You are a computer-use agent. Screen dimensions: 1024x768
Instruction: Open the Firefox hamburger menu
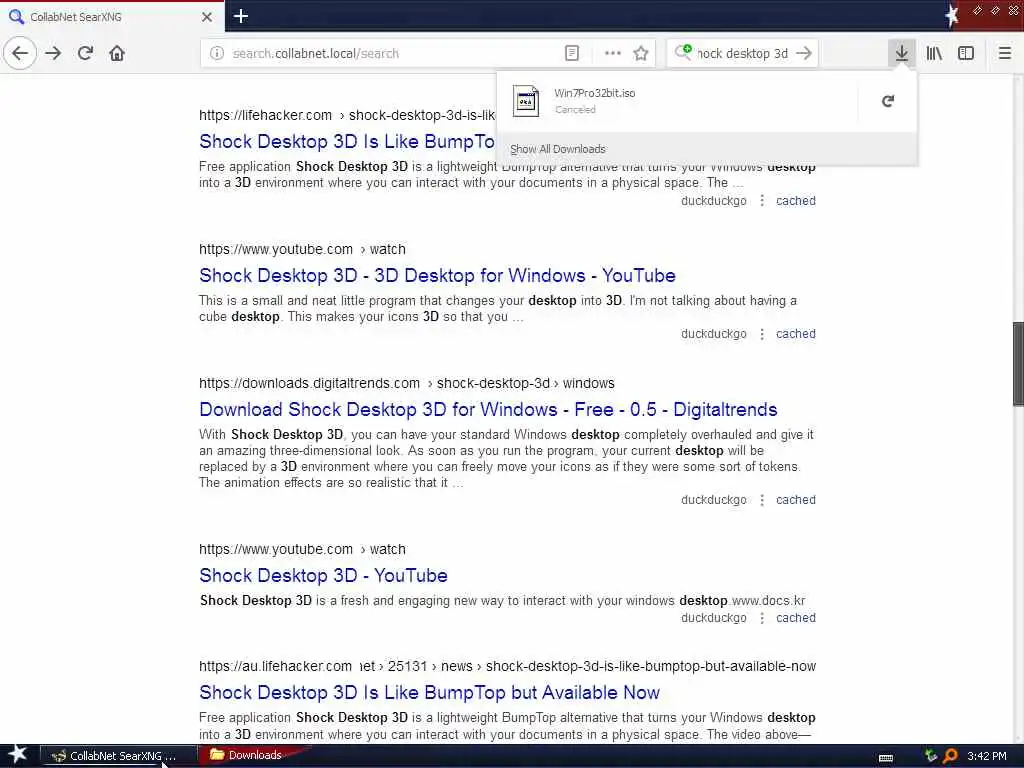tap(1005, 53)
